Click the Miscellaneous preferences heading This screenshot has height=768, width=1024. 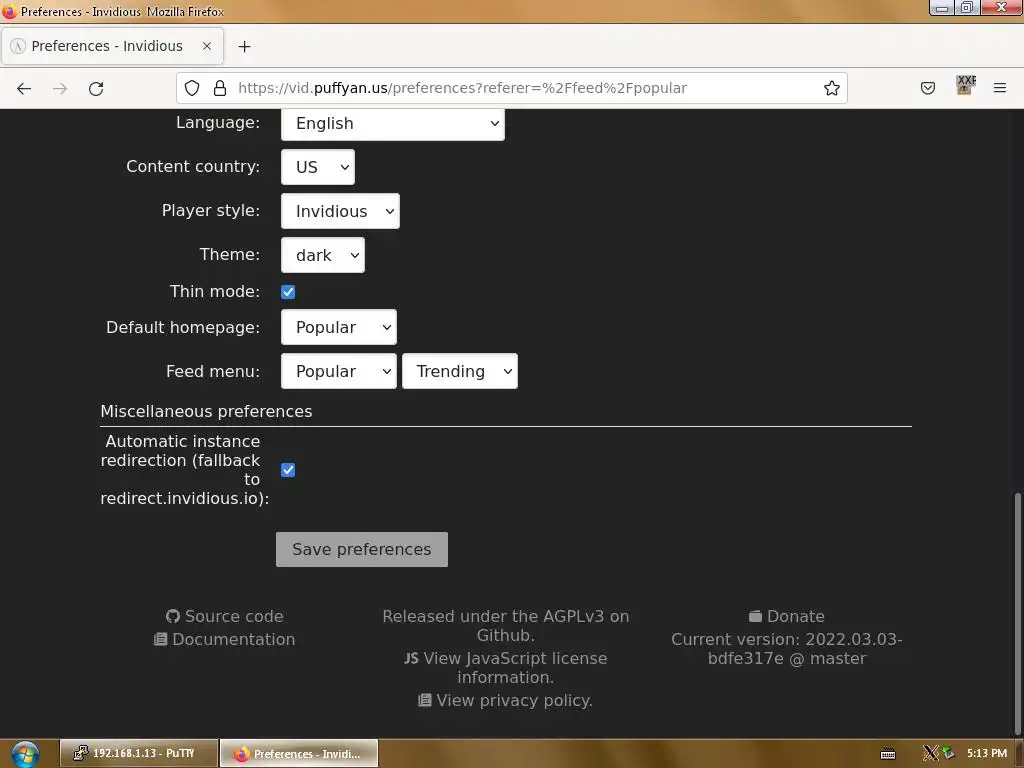[206, 411]
